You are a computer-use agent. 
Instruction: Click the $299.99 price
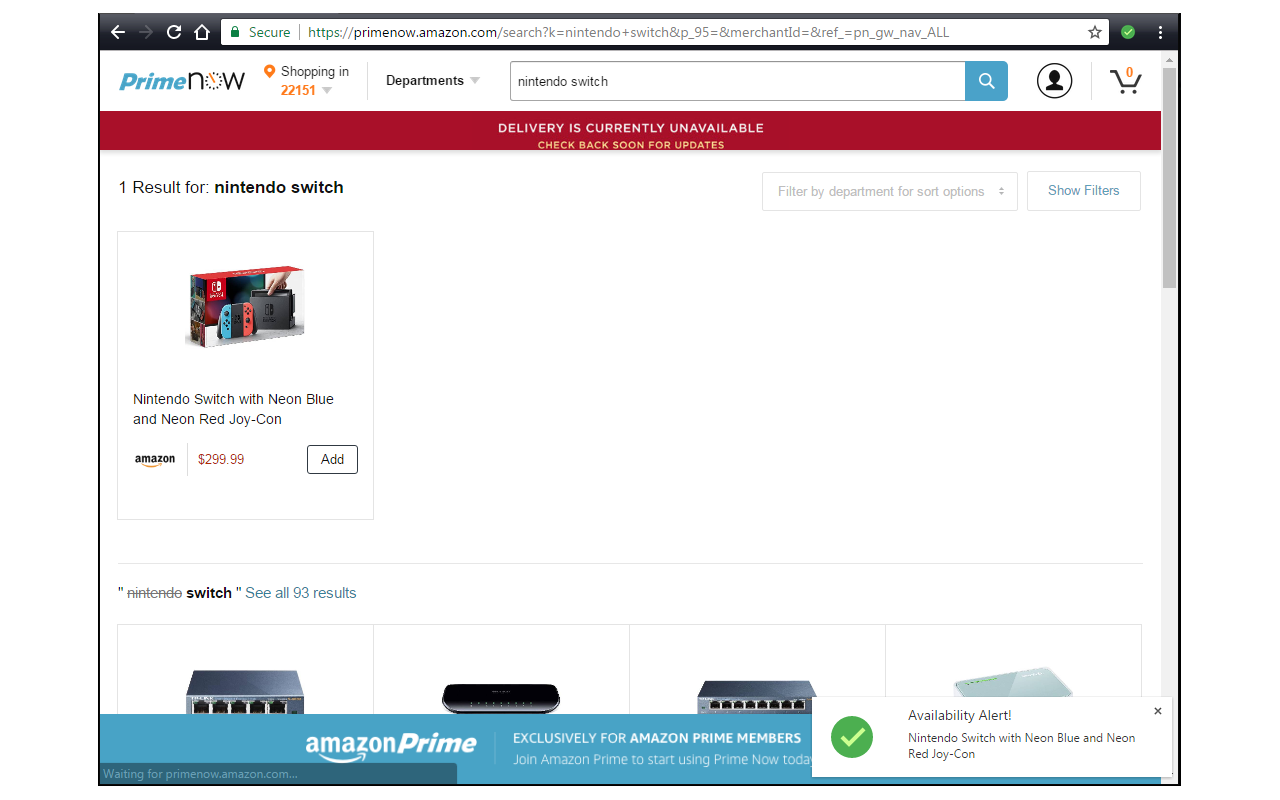point(221,460)
